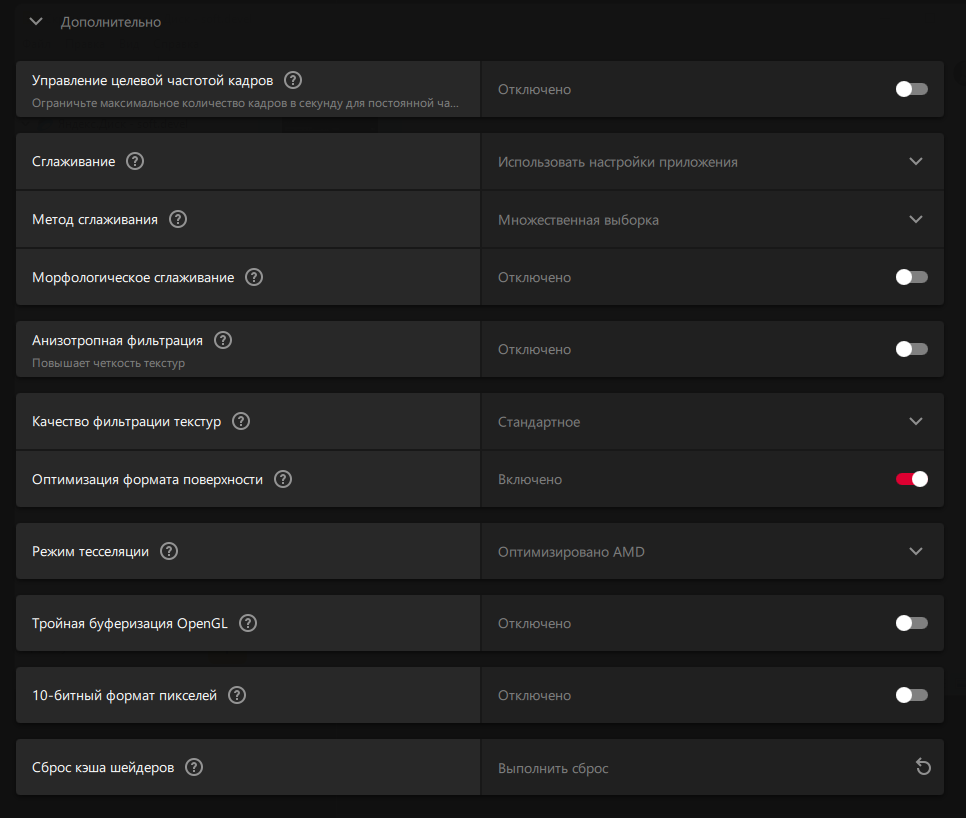Image resolution: width=966 pixels, height=818 pixels.
Task: Collapse the Дополнительно section
Action: point(37,21)
